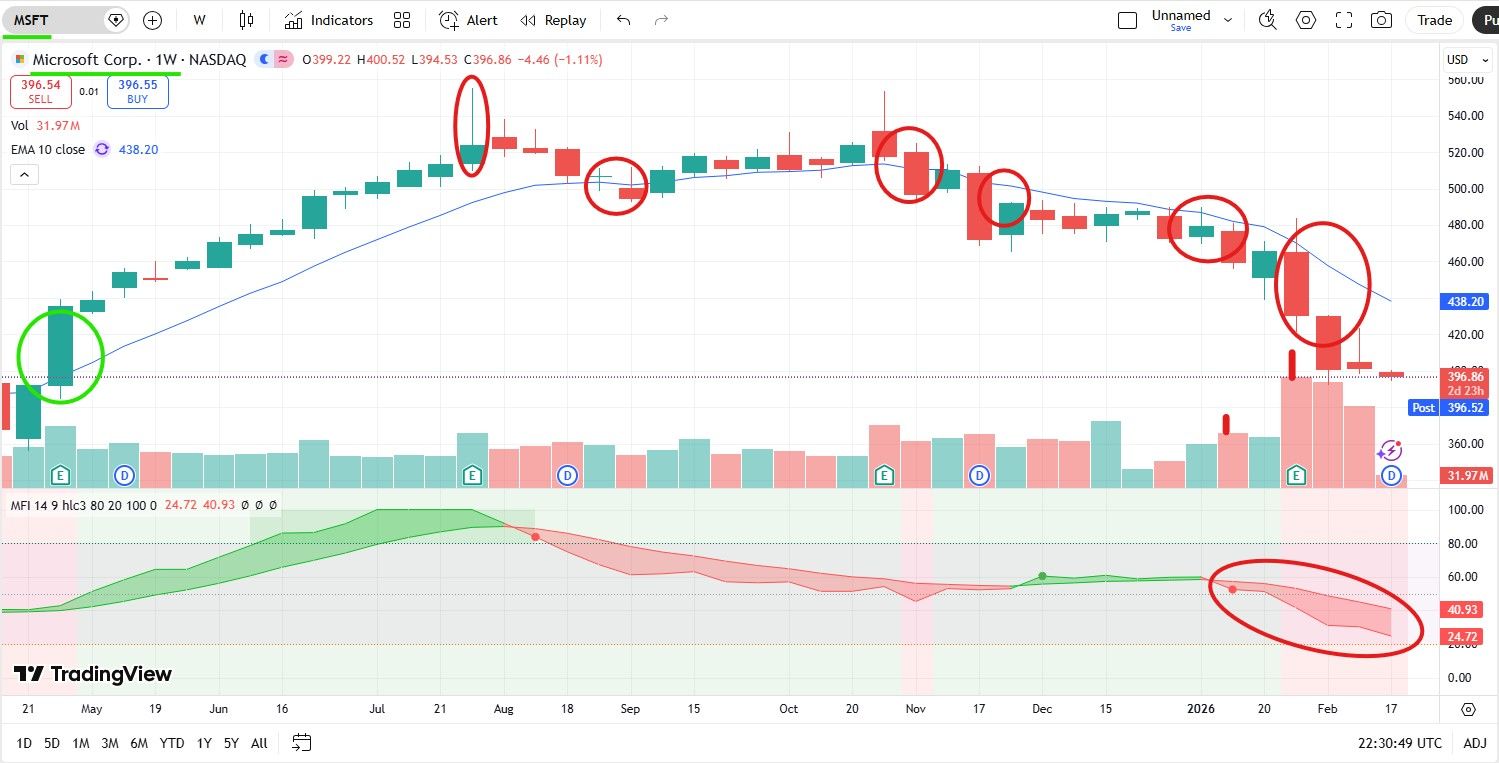Screen dimensions: 1499x763
Task: Click the purple lightning event icon
Action: pos(1391,451)
